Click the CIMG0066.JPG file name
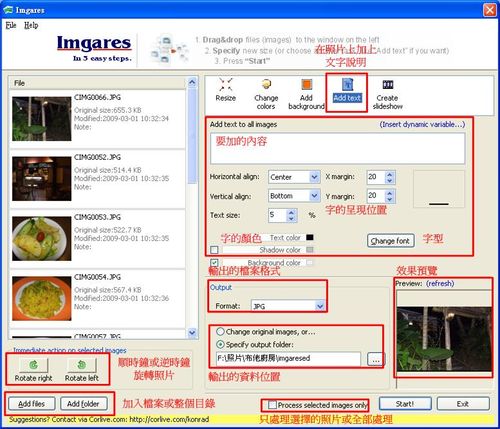The height and width of the screenshot is (429, 500). [97, 97]
